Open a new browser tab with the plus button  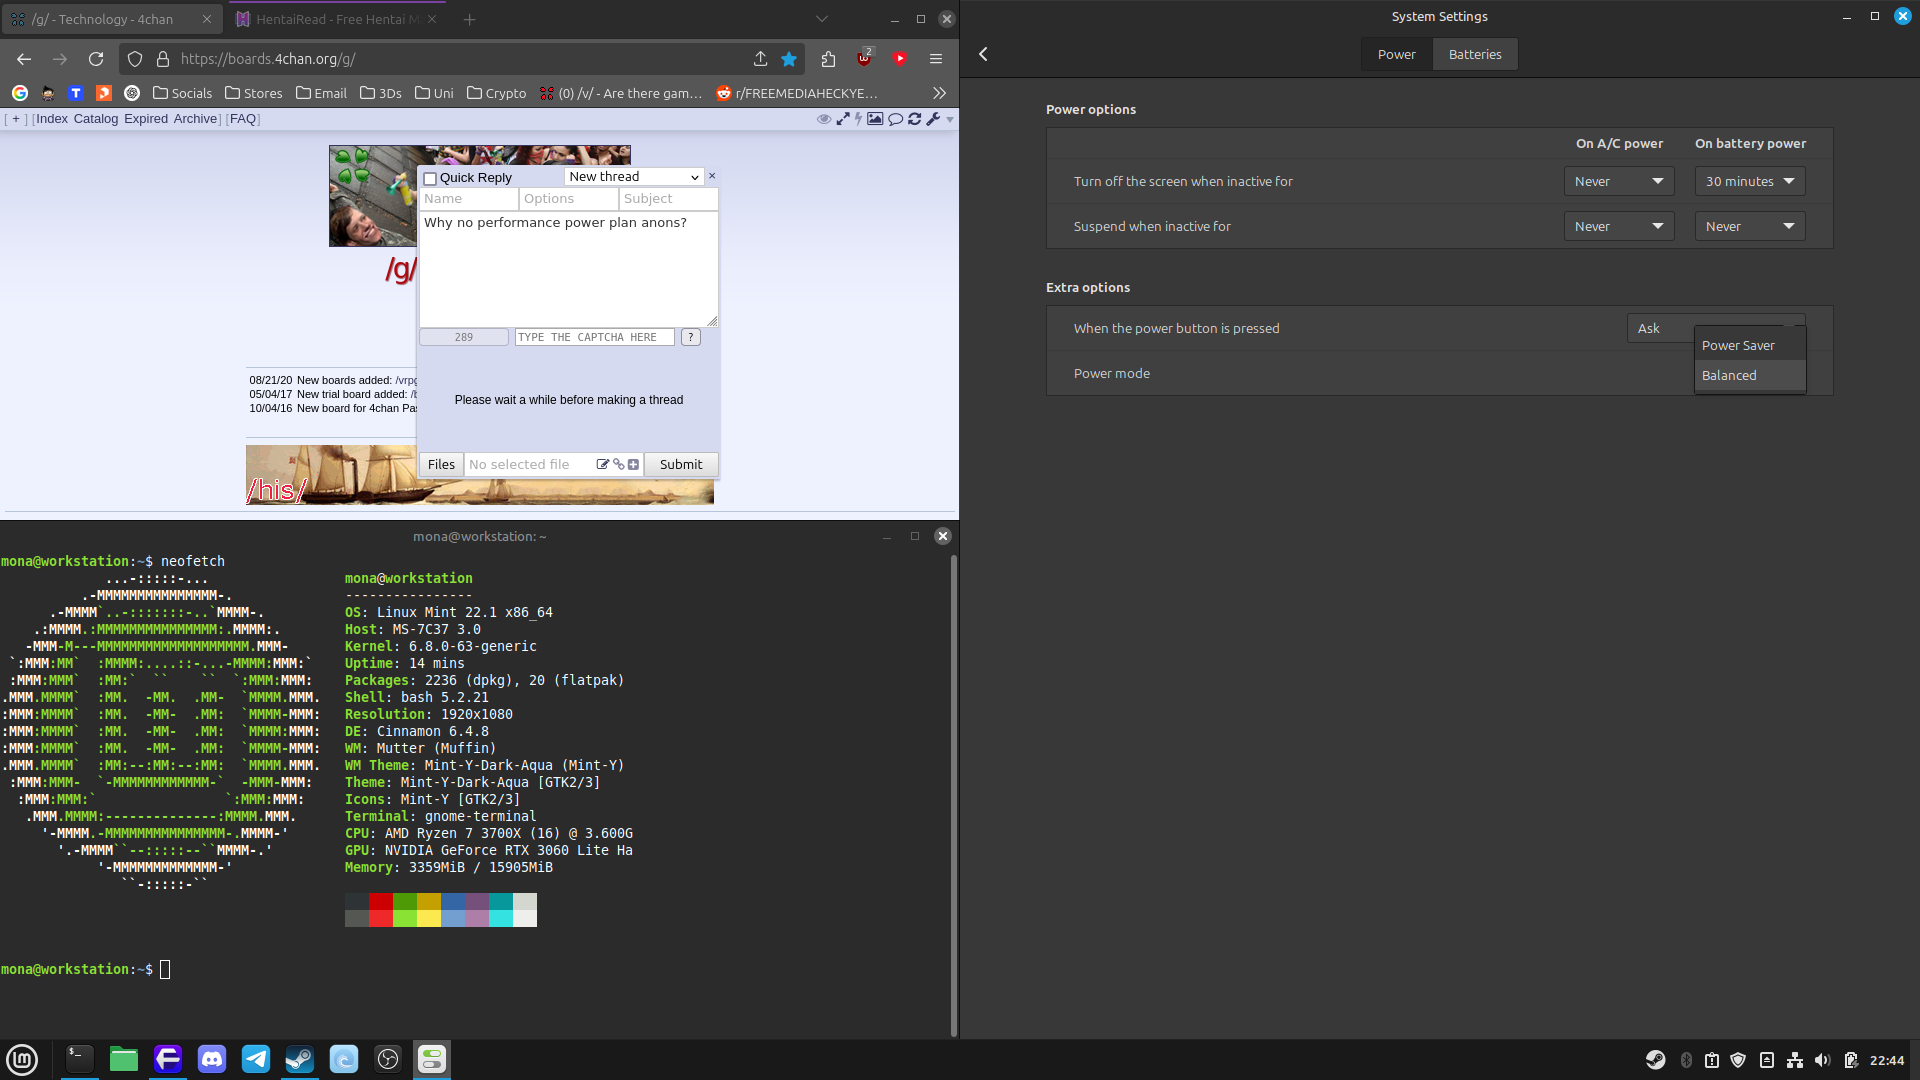(x=469, y=19)
